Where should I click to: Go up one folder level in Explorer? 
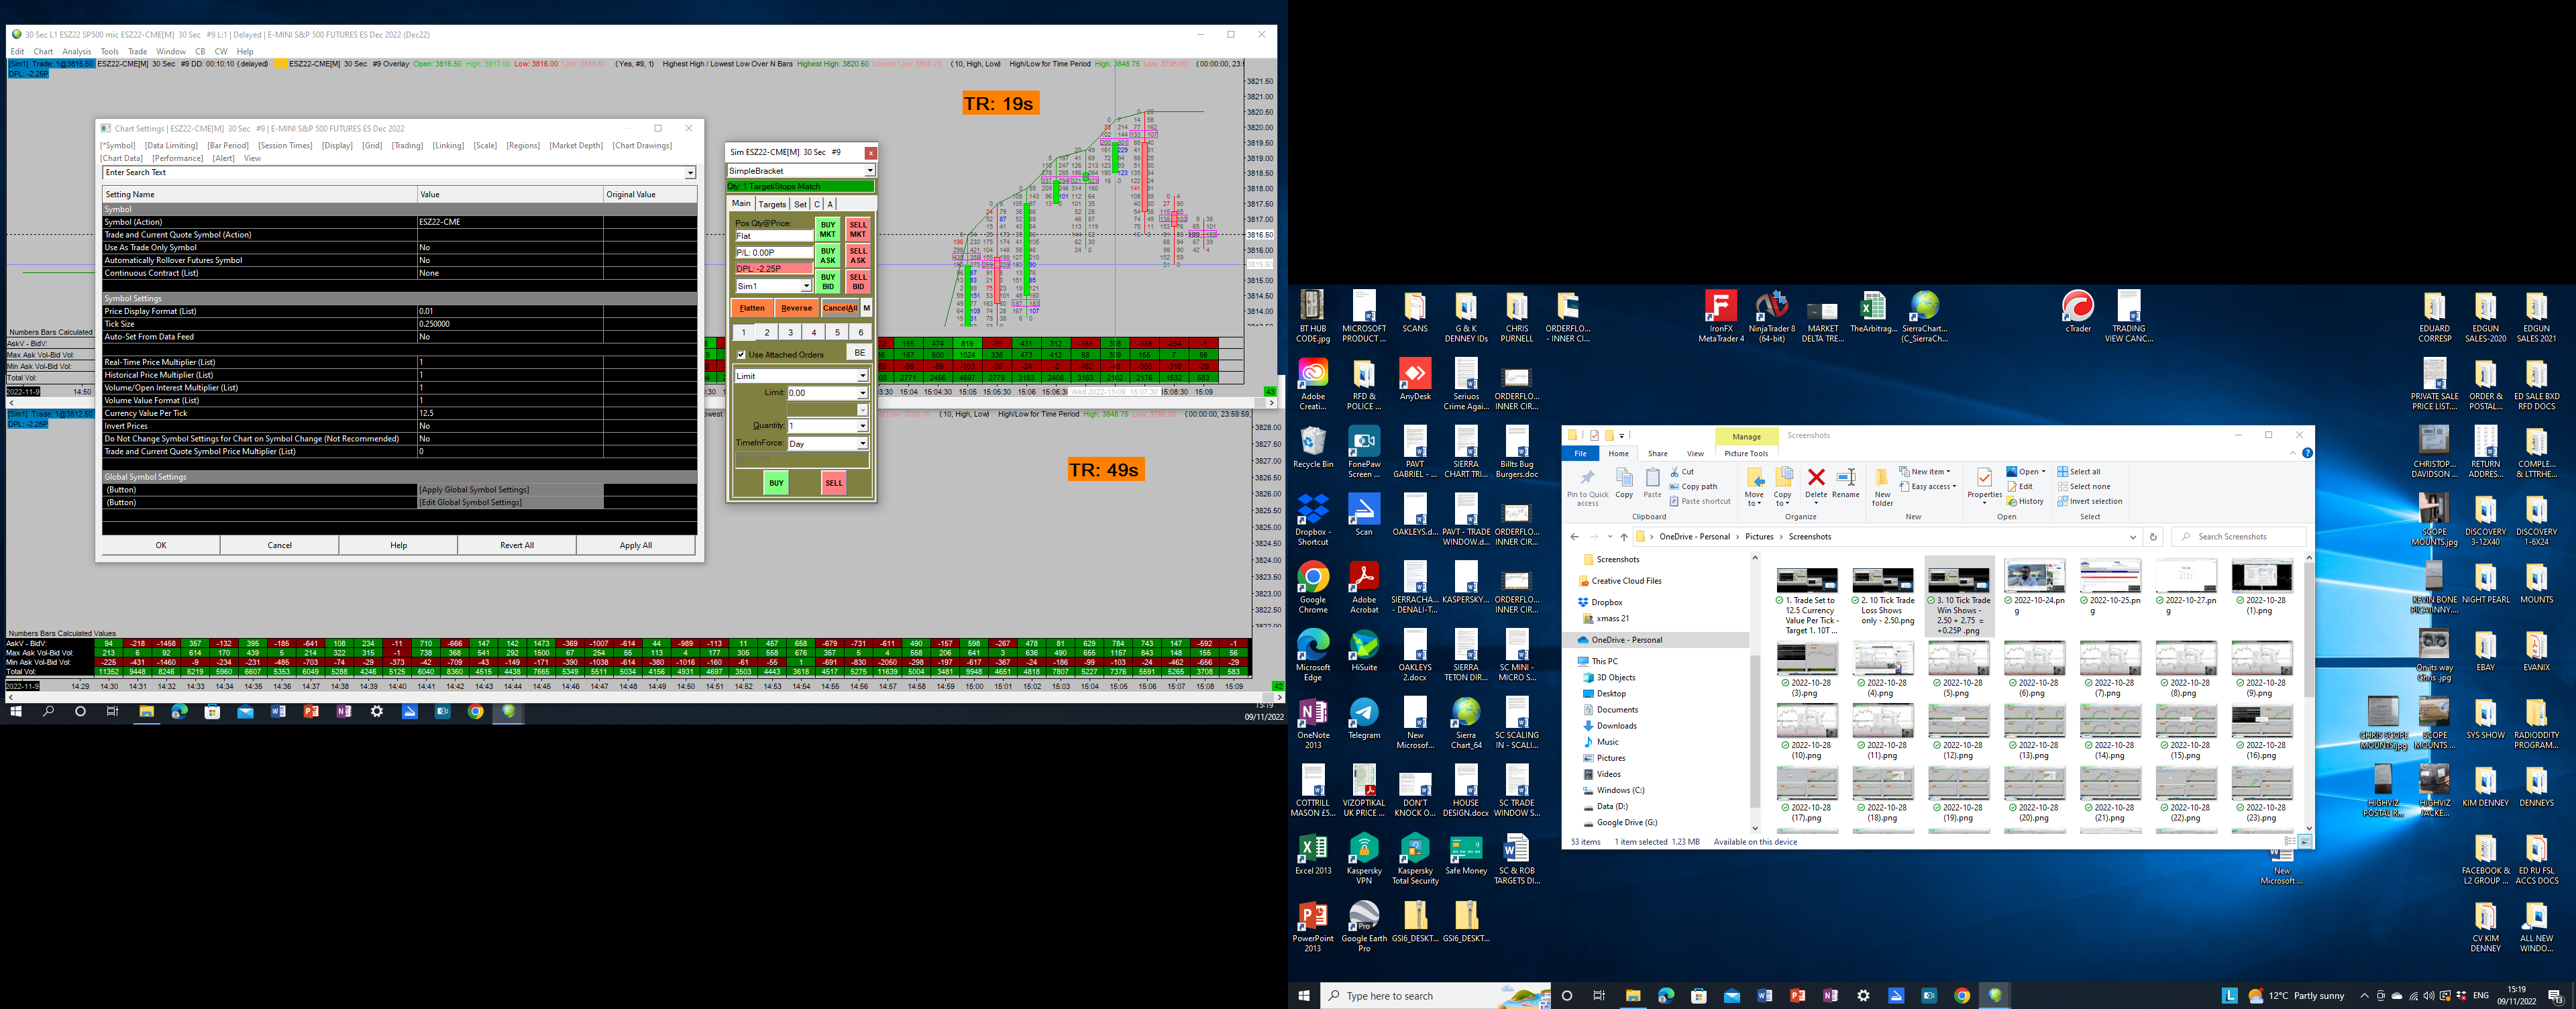[x=1624, y=537]
